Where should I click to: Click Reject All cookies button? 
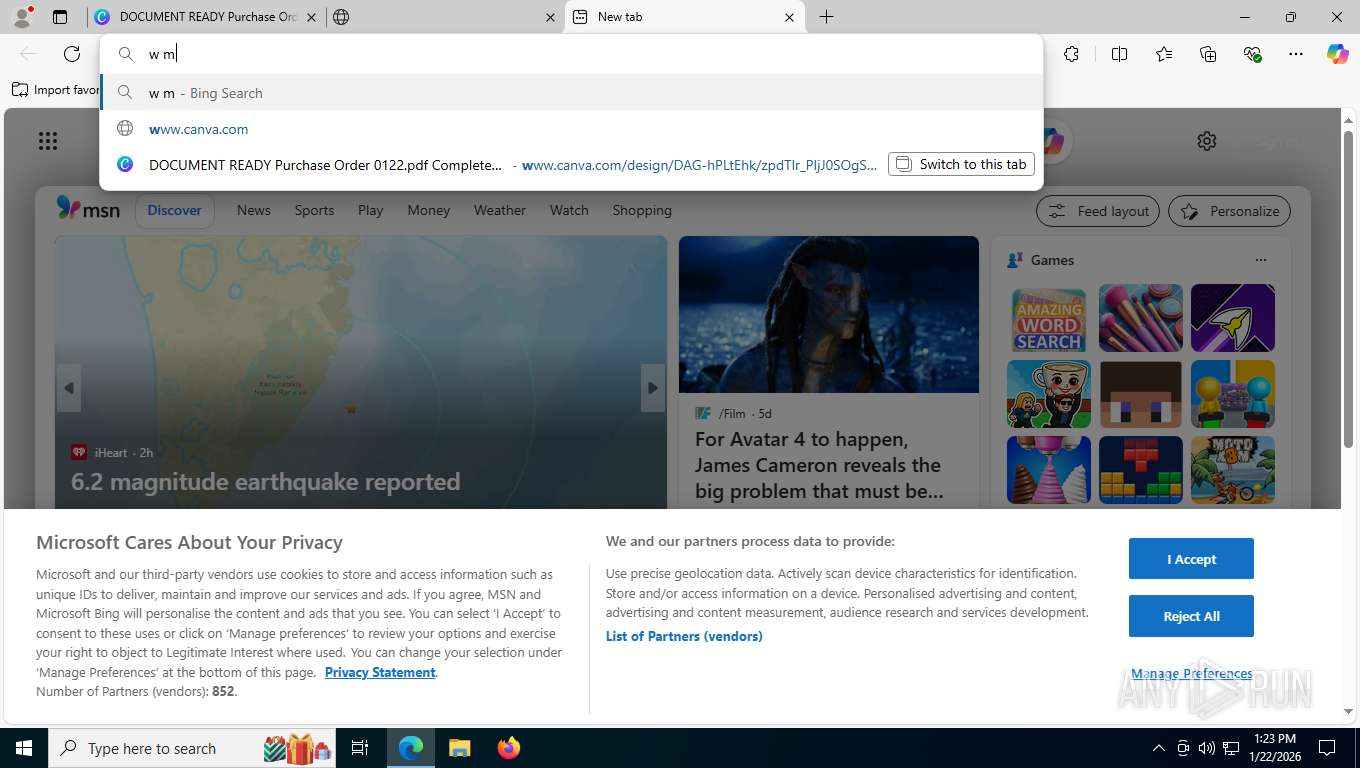[x=1191, y=616]
